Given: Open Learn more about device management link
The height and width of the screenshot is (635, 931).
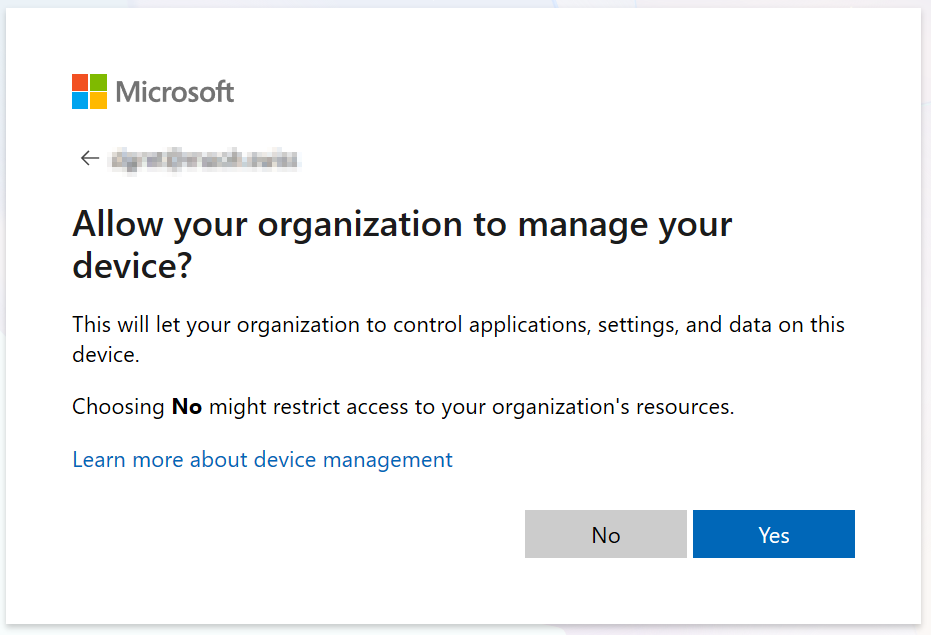Looking at the screenshot, I should pos(262,460).
